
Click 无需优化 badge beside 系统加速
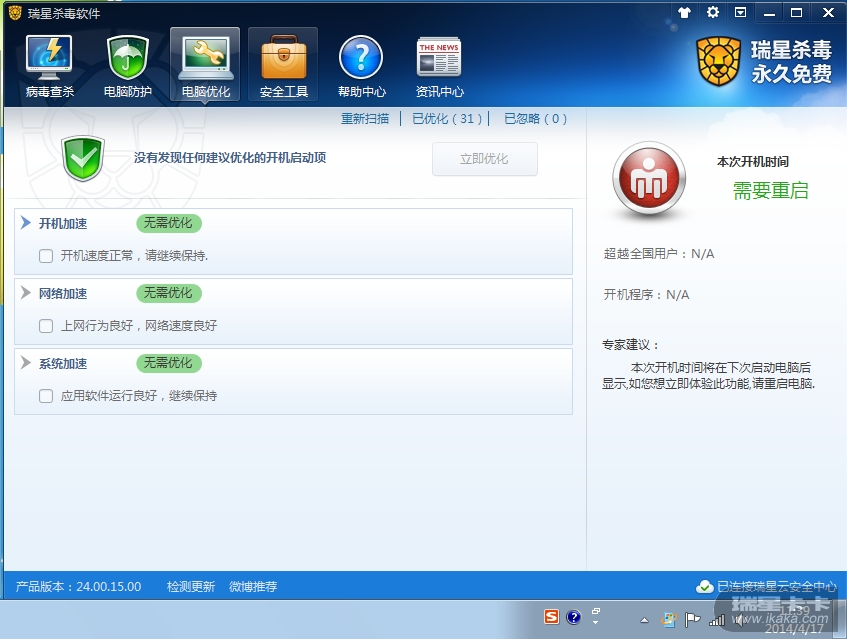(169, 363)
